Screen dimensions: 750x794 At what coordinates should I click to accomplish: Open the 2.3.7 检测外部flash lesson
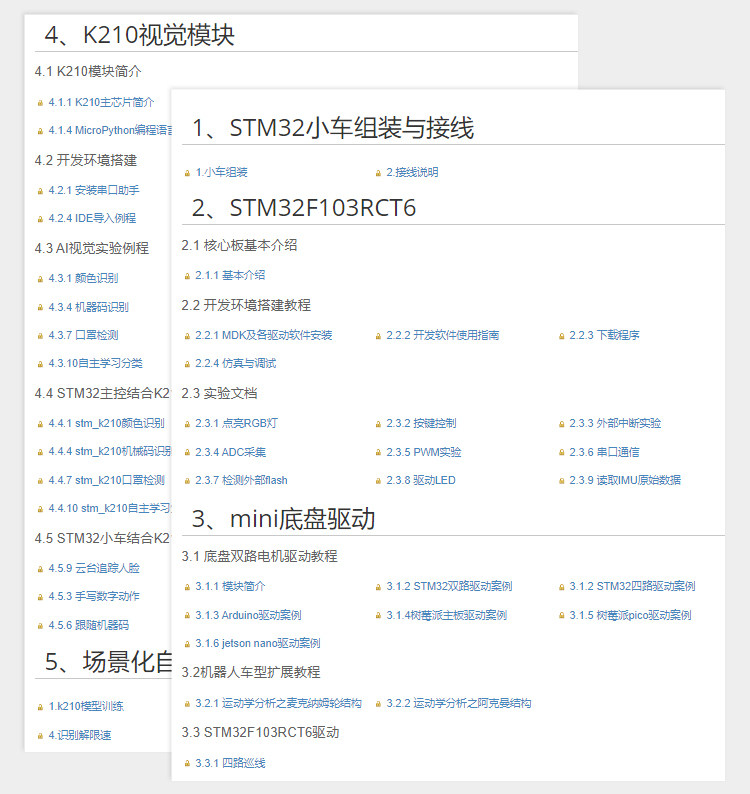click(241, 480)
